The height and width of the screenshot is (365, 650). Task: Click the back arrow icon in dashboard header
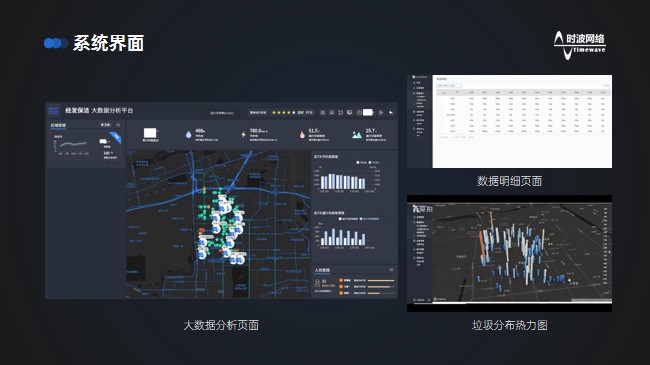pos(390,112)
